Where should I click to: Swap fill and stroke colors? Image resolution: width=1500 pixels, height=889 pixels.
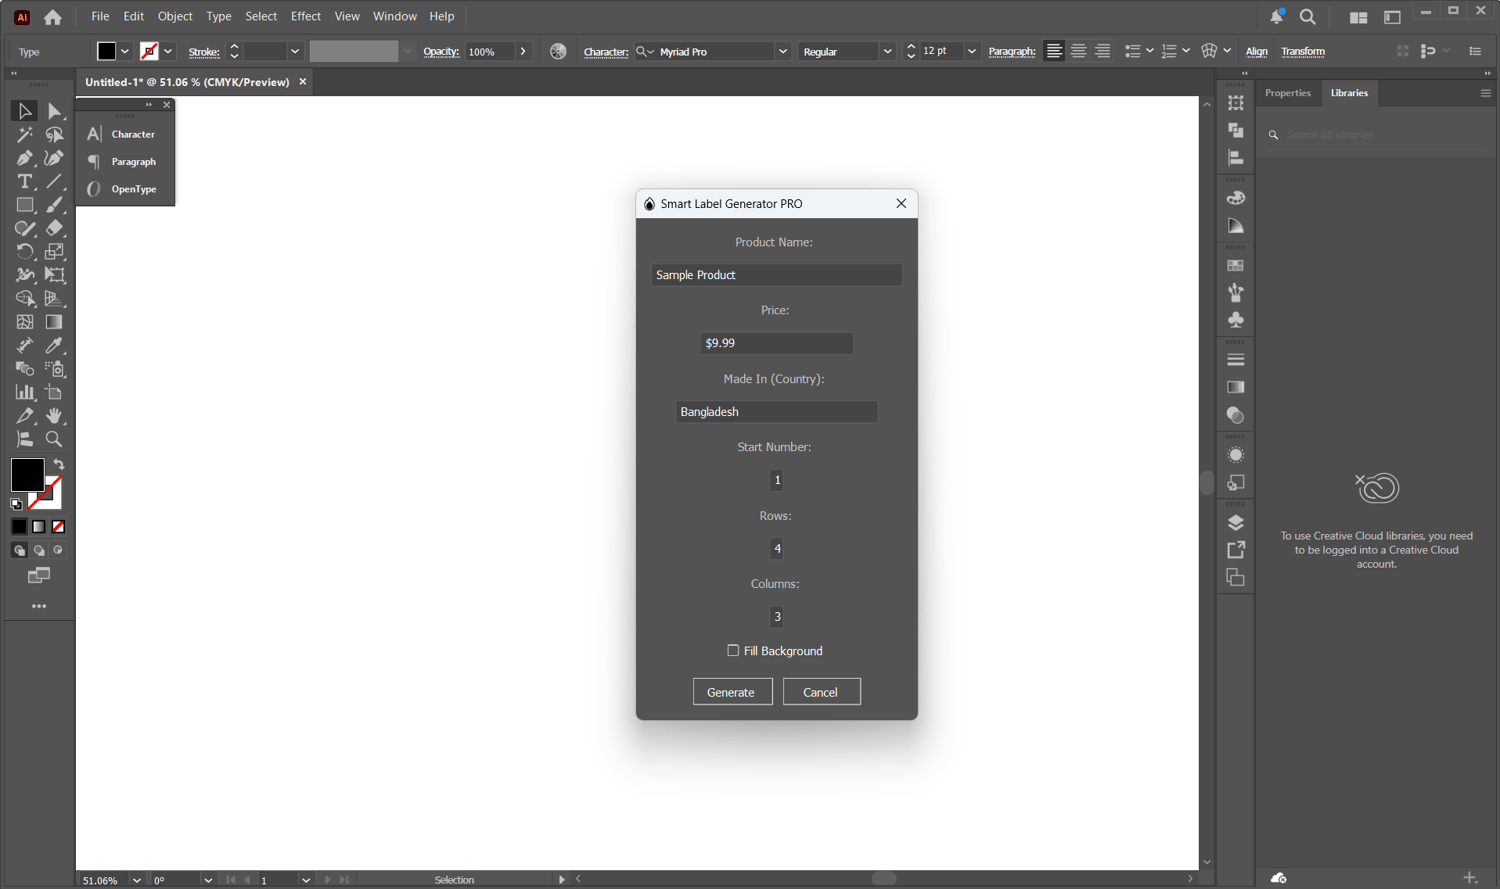click(59, 465)
